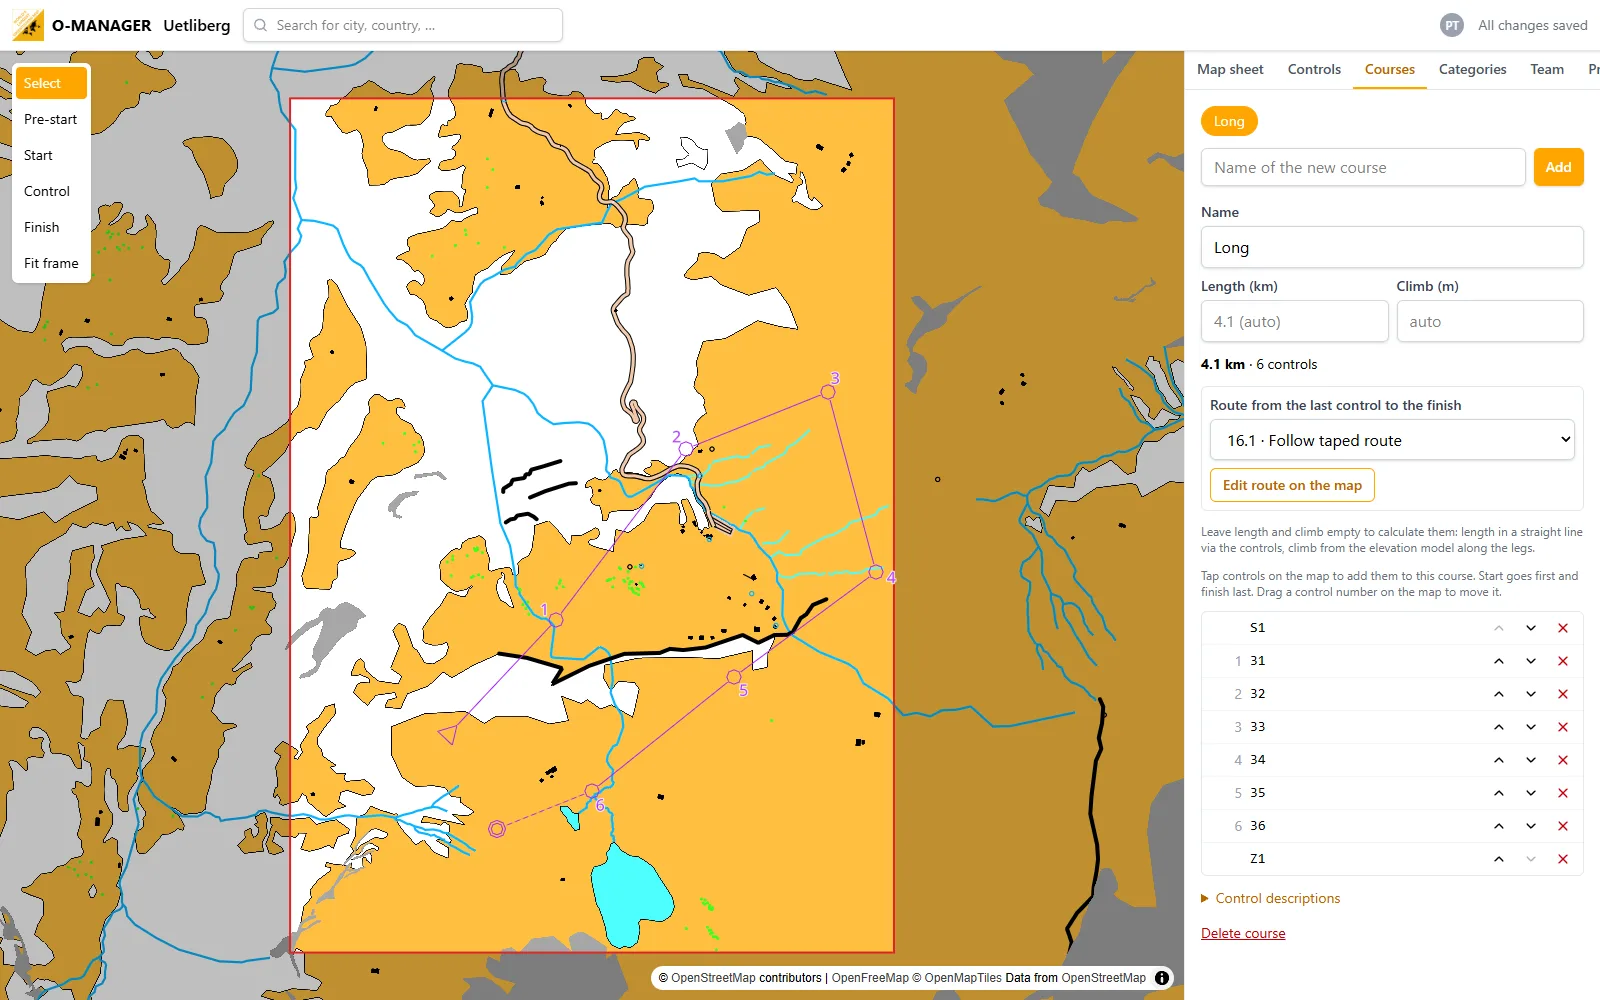Move finish Z1 up in list

coord(1499,859)
